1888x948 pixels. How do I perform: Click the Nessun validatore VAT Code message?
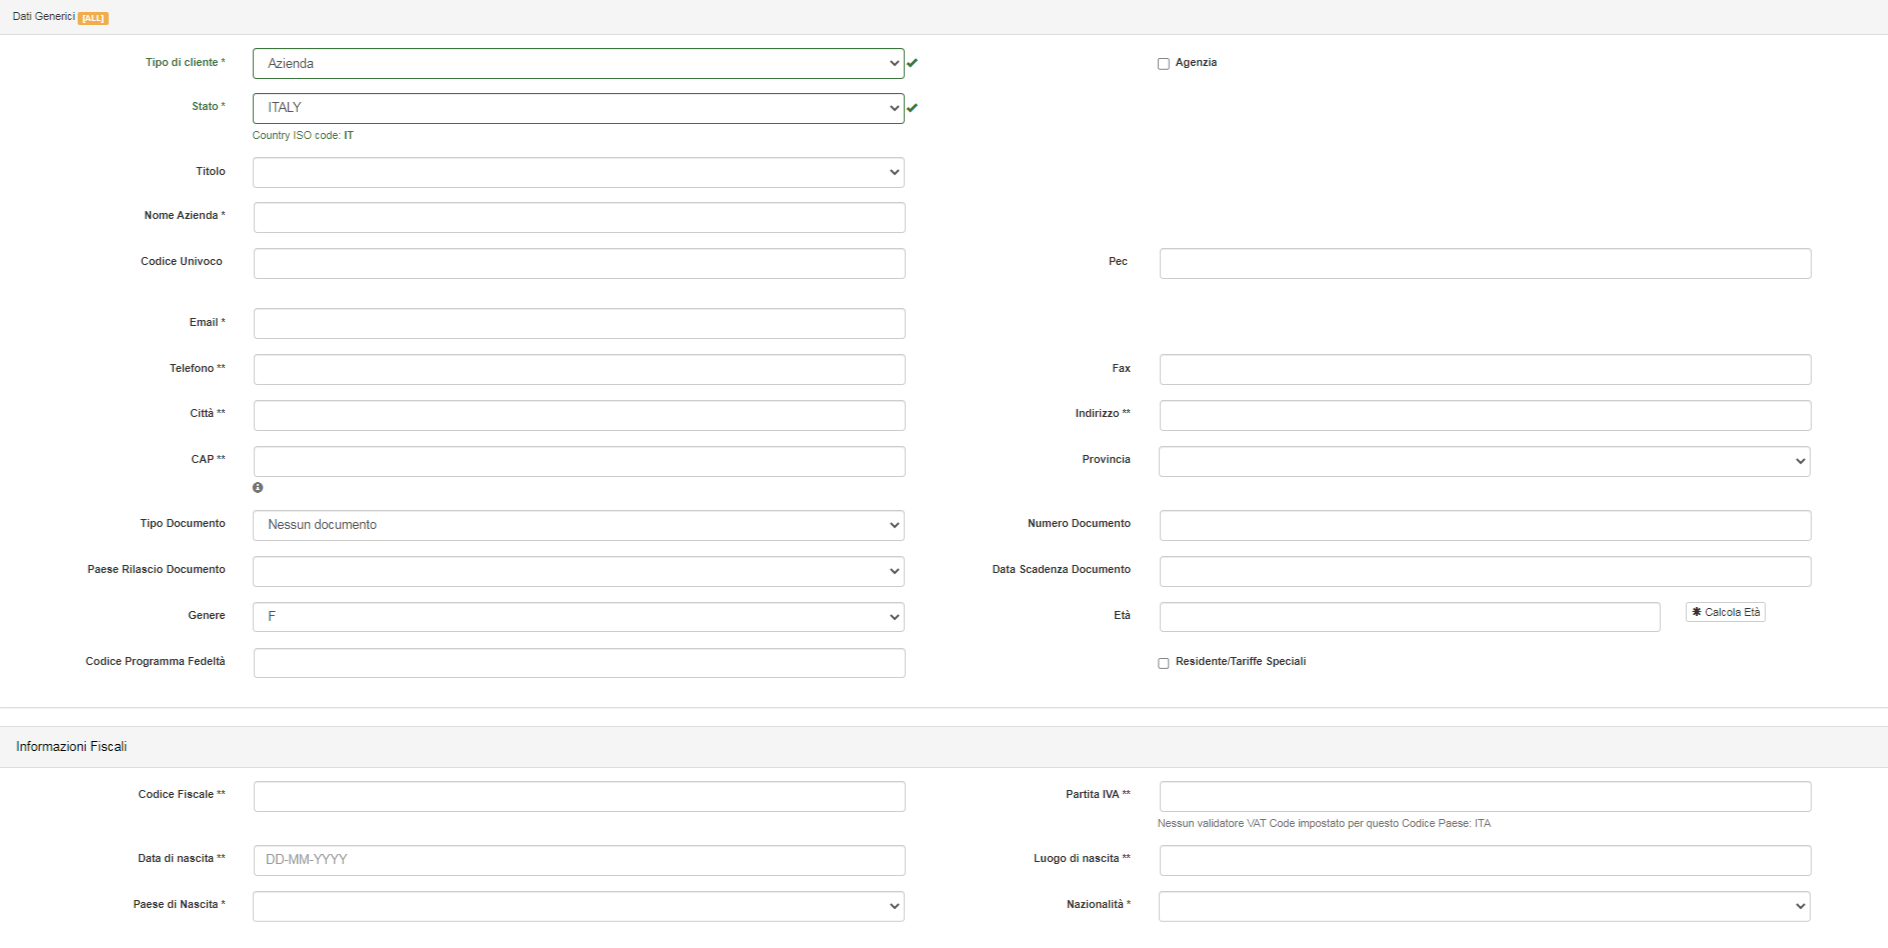1324,824
